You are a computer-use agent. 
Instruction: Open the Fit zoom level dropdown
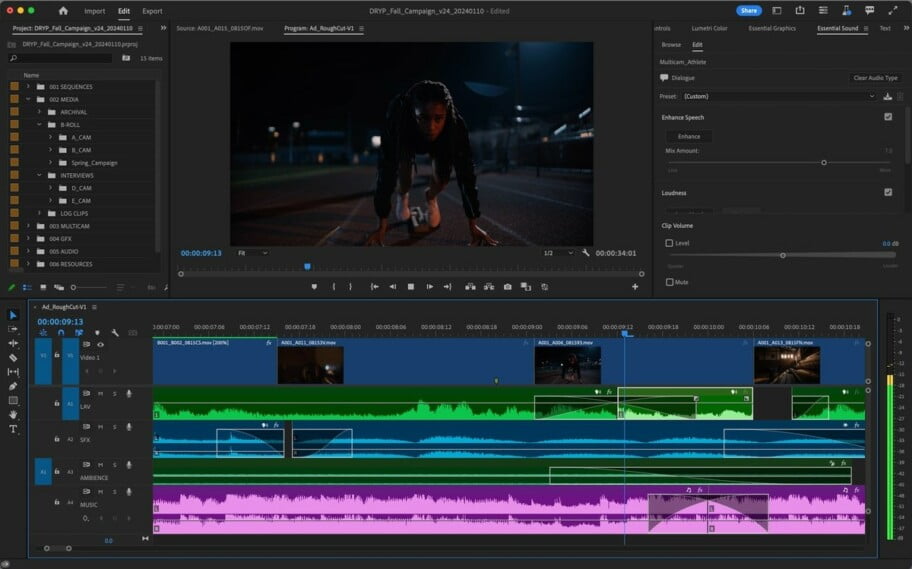tap(252, 253)
